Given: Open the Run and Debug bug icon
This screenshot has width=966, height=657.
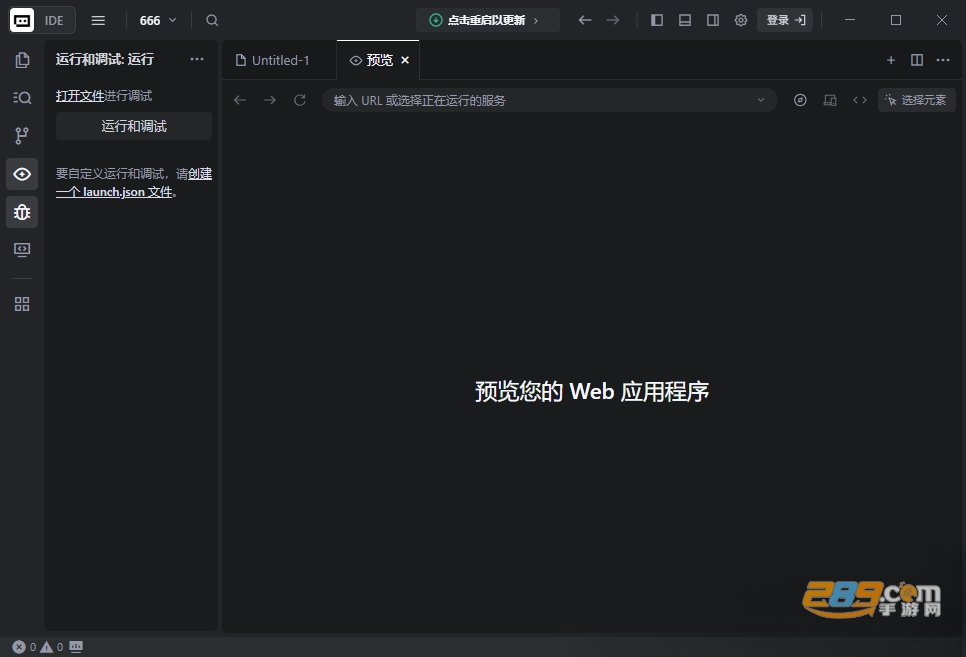Looking at the screenshot, I should pyautogui.click(x=22, y=212).
